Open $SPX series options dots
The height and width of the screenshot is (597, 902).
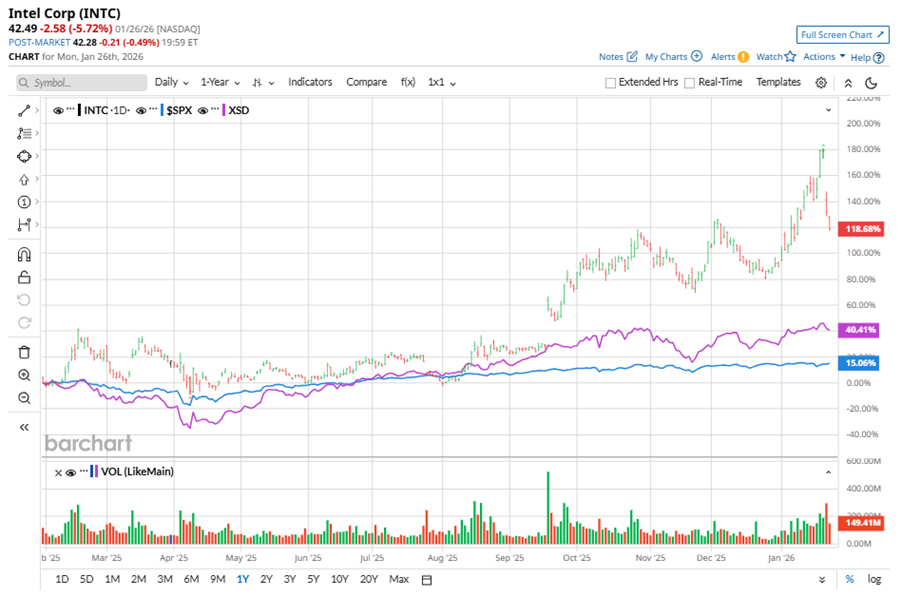[153, 109]
